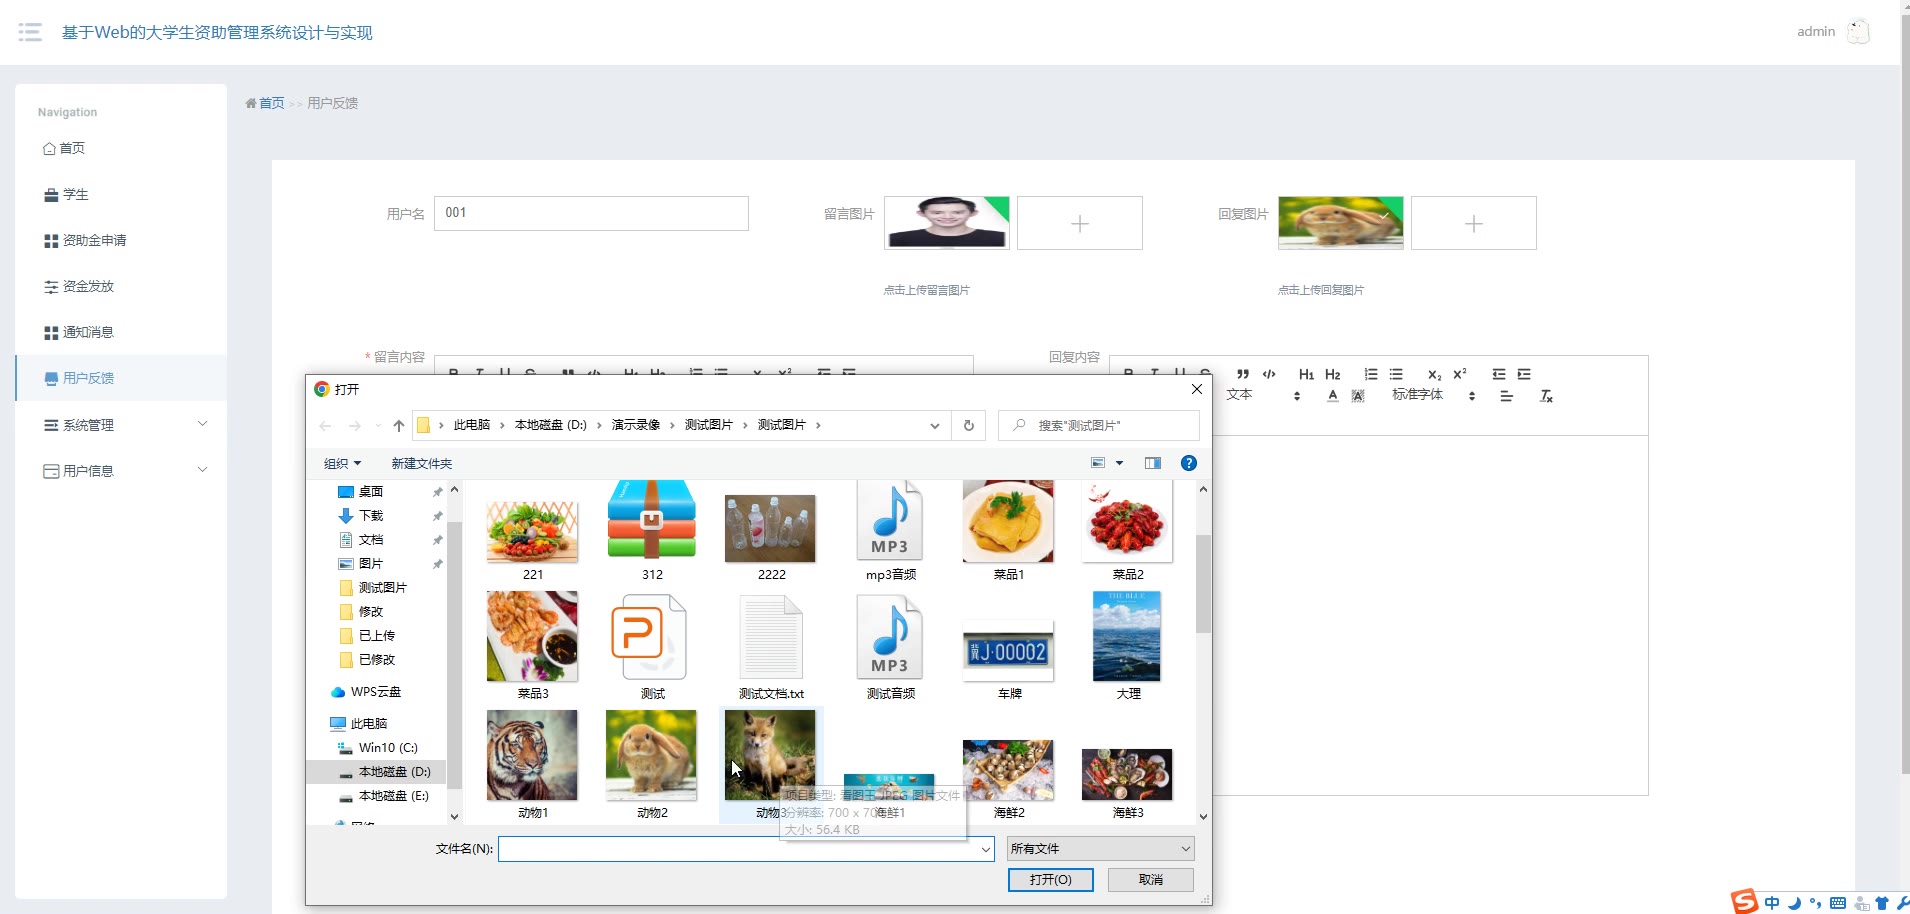The image size is (1910, 914).
Task: Click the 打开(O) button
Action: pos(1050,879)
